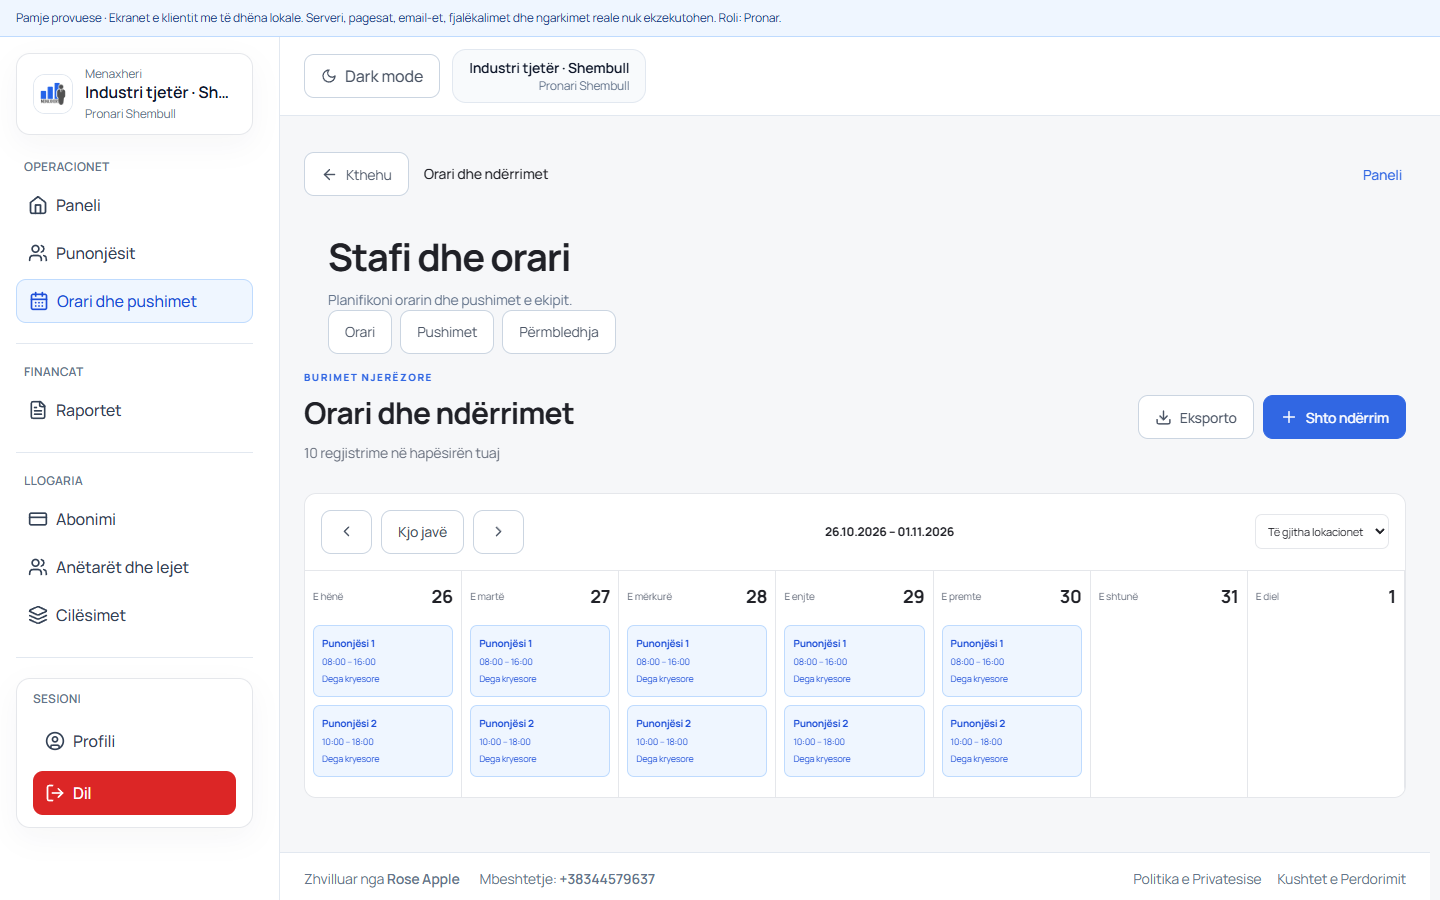Click the user circle icon beside Profili
This screenshot has height=900, width=1440.
[x=55, y=741]
